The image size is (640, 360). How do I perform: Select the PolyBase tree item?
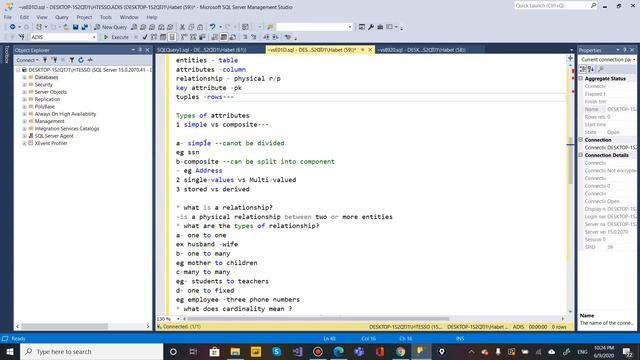click(44, 107)
